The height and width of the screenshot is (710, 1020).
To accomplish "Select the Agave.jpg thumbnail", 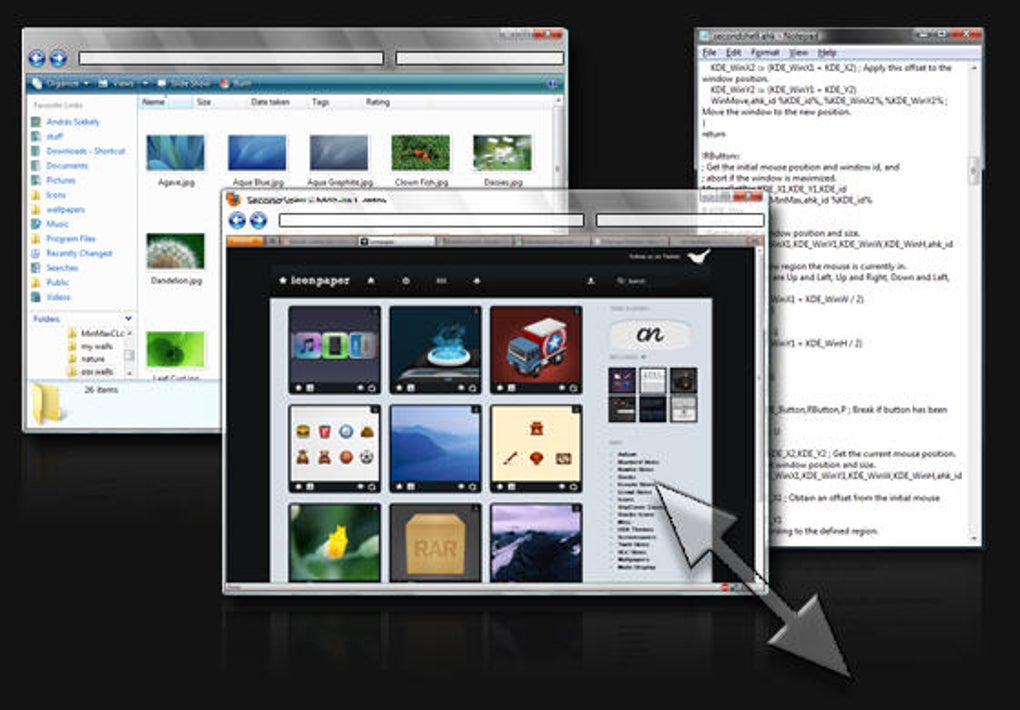I will click(176, 153).
